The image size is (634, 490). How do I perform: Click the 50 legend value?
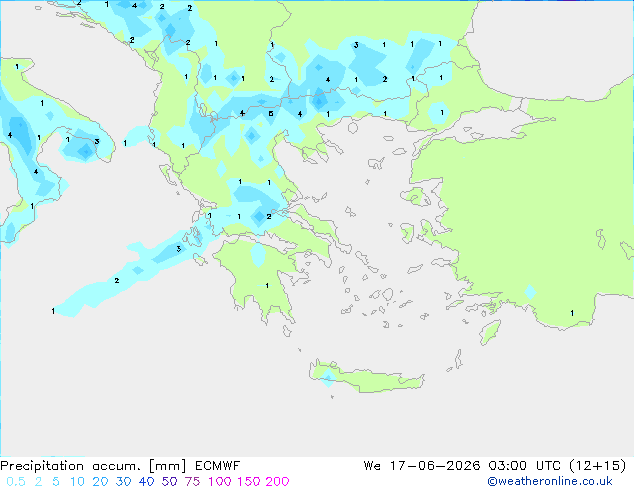pyautogui.click(x=169, y=482)
